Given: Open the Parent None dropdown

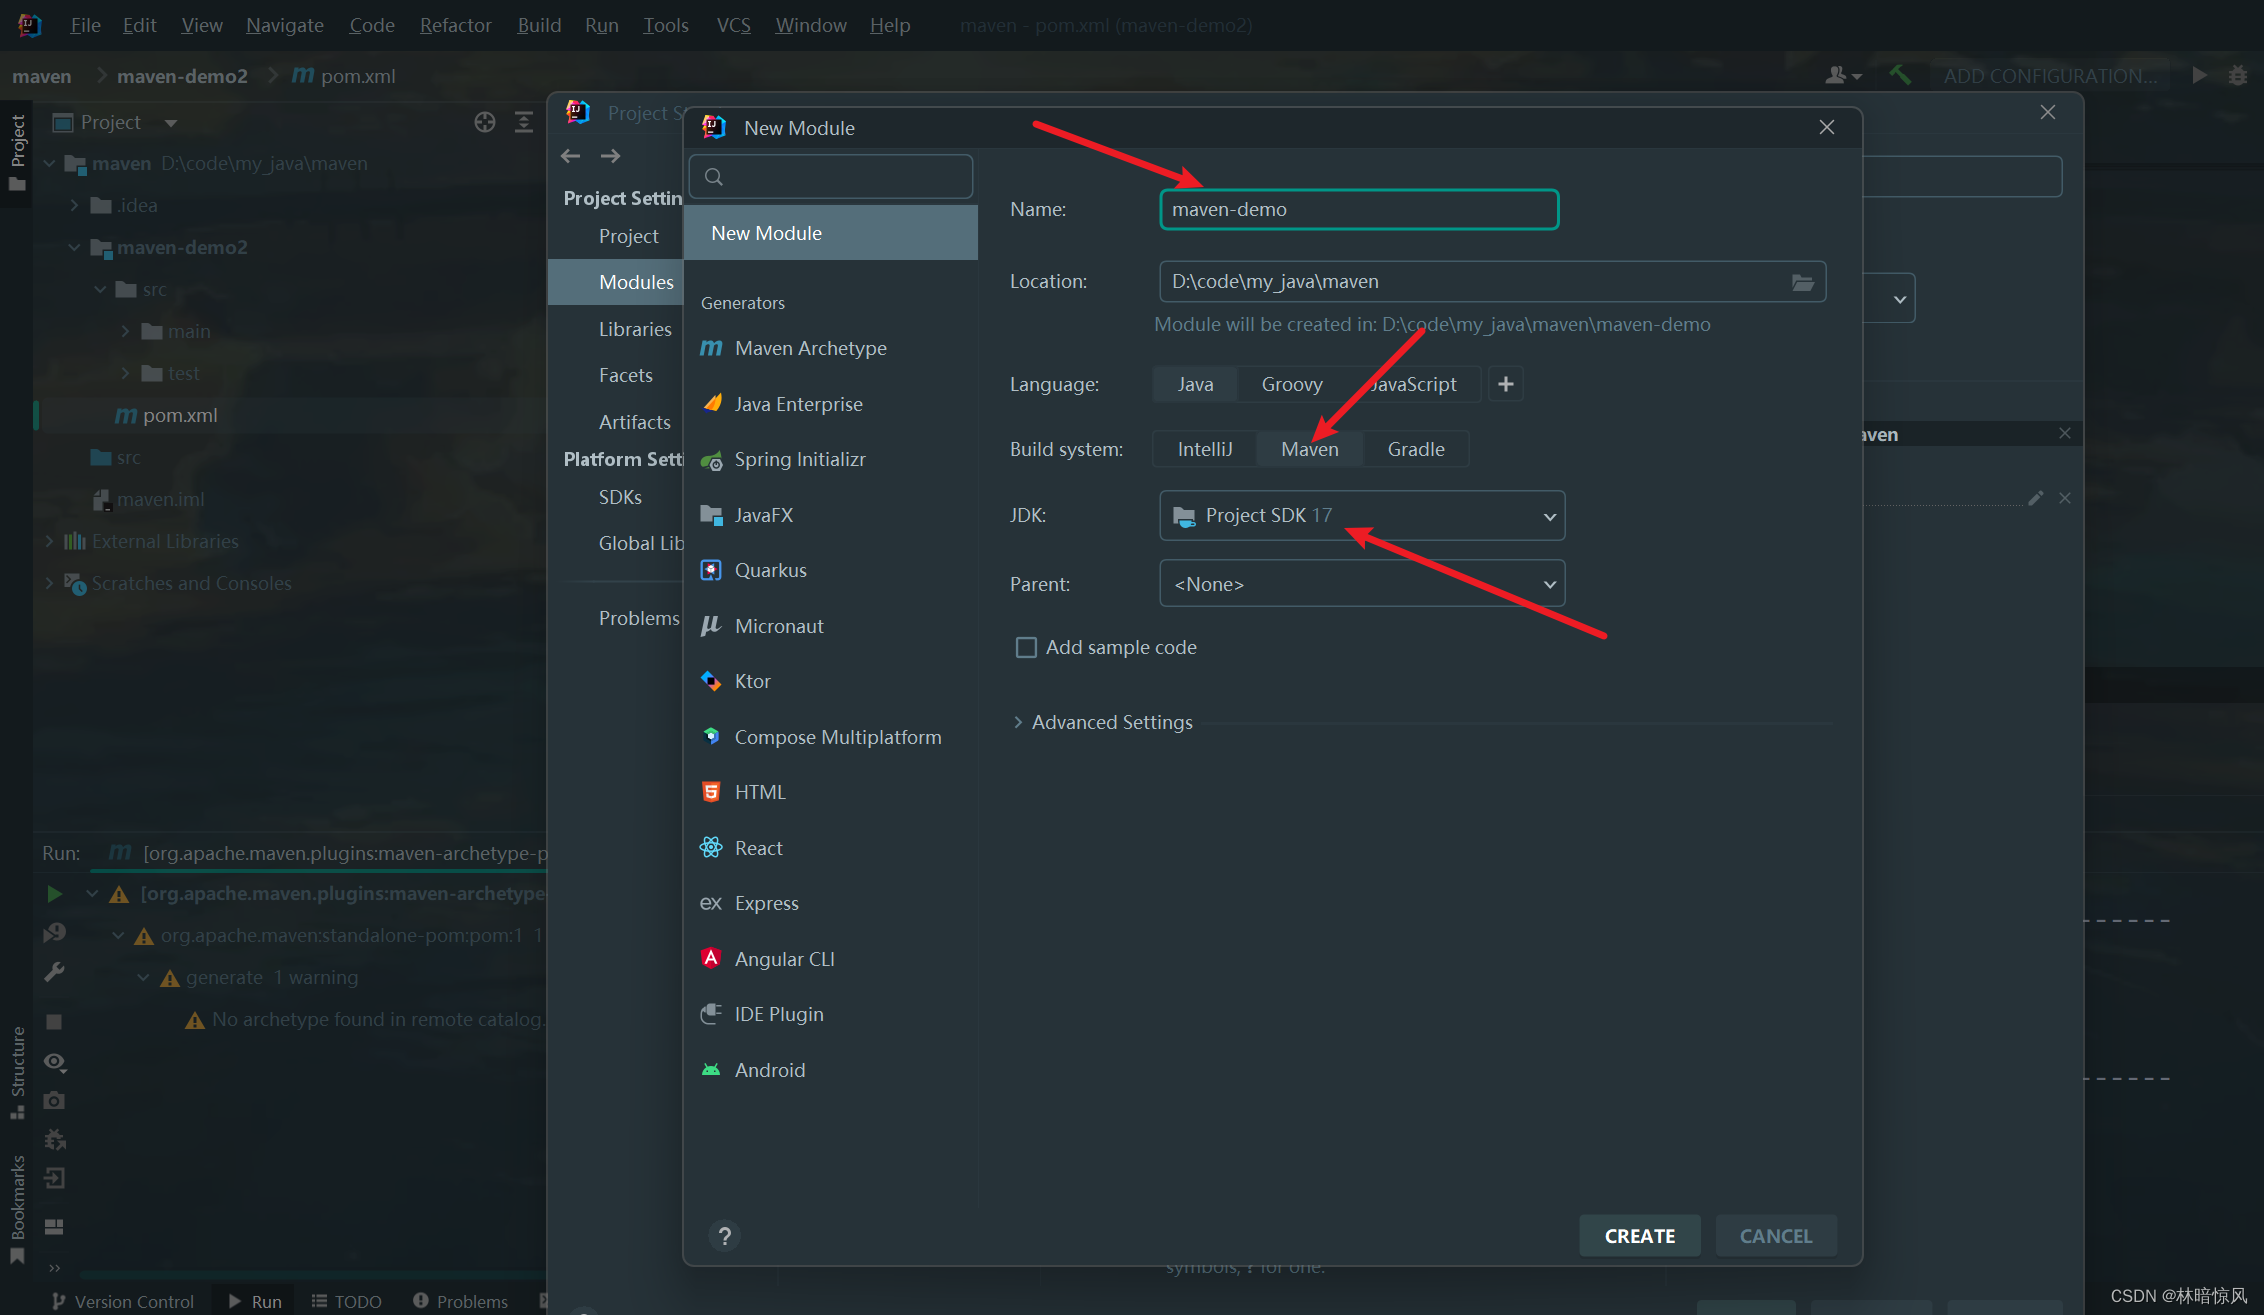Looking at the screenshot, I should [x=1361, y=584].
